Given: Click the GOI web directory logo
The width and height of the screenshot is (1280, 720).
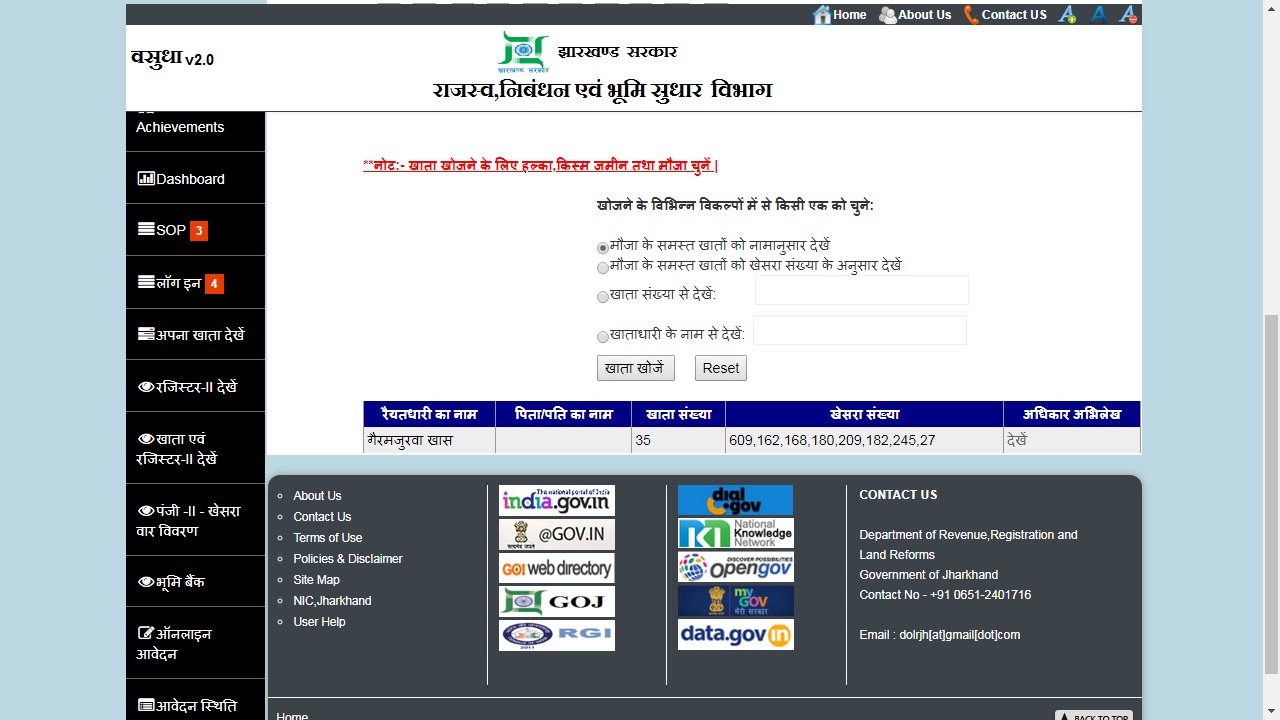Looking at the screenshot, I should (557, 568).
